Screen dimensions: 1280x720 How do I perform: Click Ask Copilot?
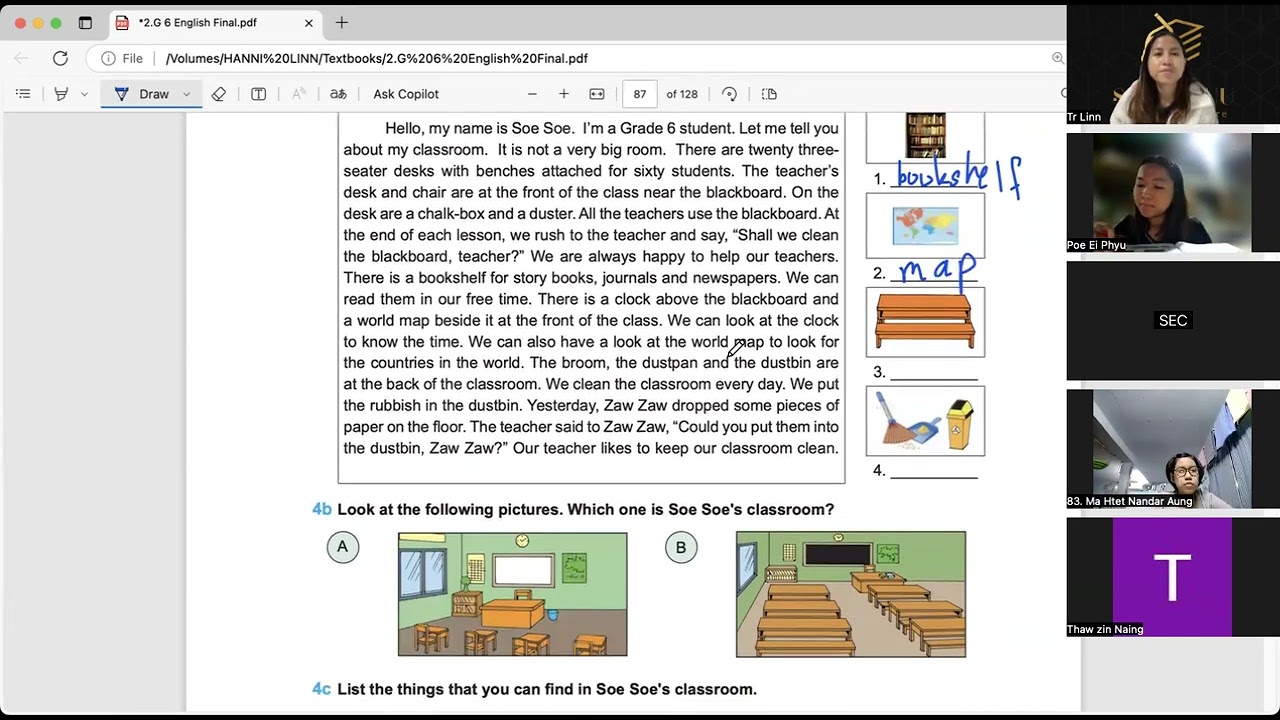coord(406,94)
